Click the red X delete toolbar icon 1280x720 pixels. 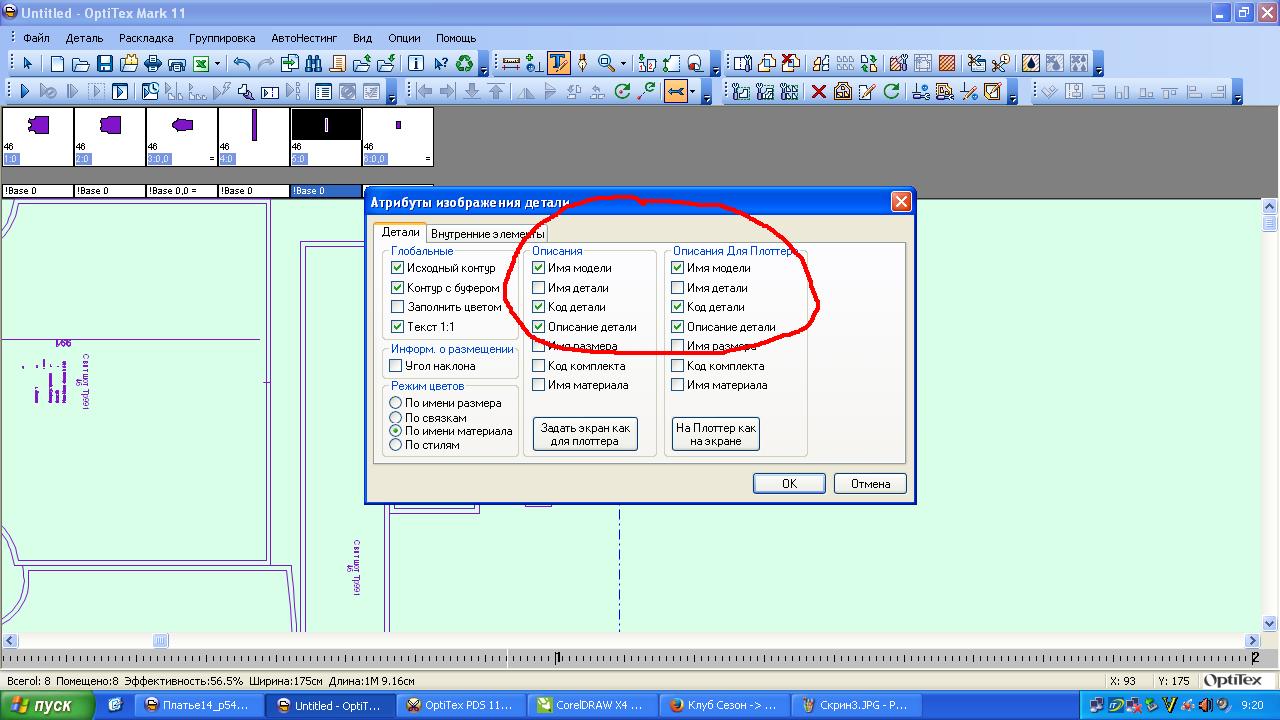818,92
